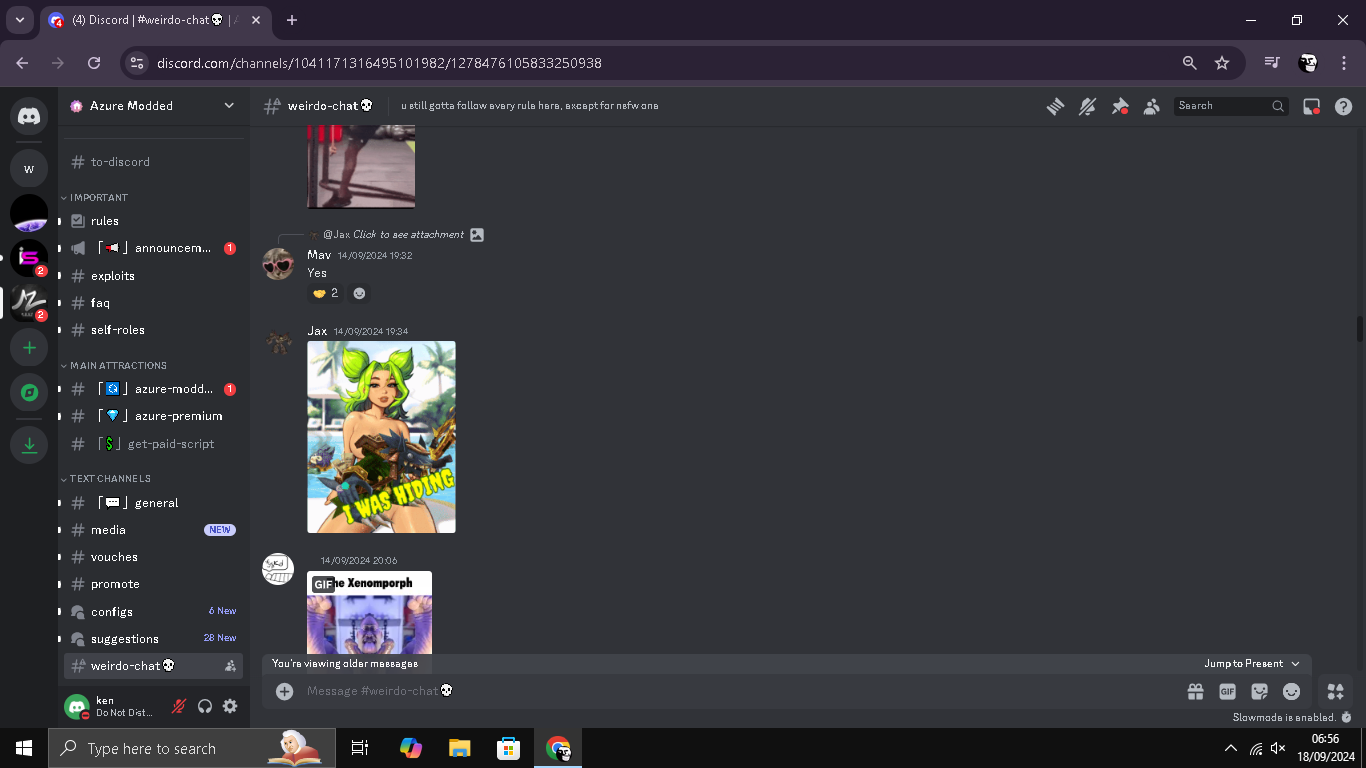This screenshot has height=768, width=1366.
Task: Click the Chrome reload page button
Action: 94,63
